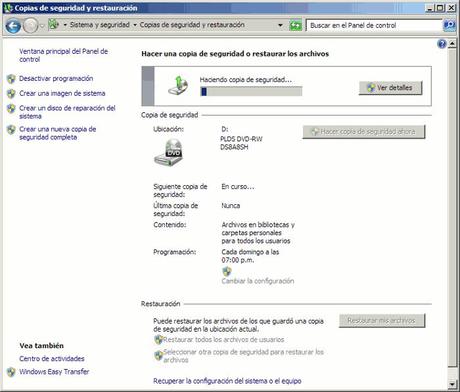Image resolution: width=460 pixels, height=392 pixels.
Task: Open Seleccionar otra copia de seguridad para restaurar
Action: pyautogui.click(x=243, y=356)
